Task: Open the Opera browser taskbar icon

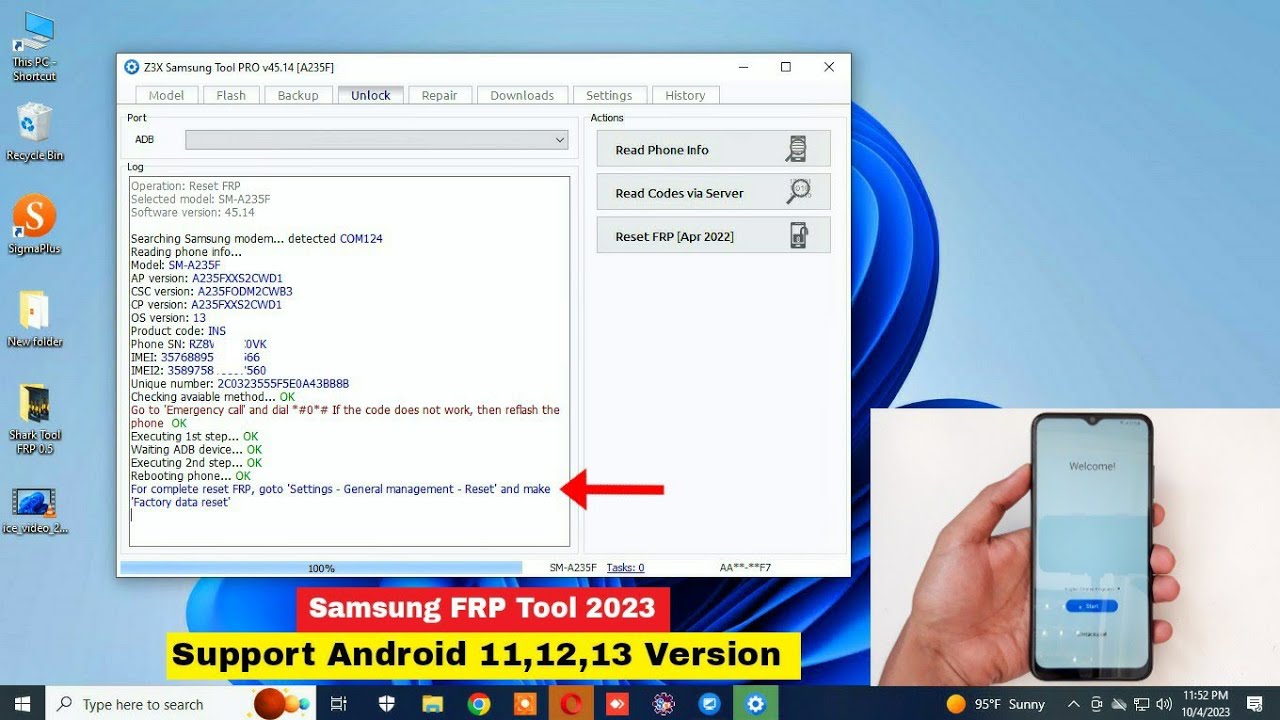Action: click(x=571, y=704)
